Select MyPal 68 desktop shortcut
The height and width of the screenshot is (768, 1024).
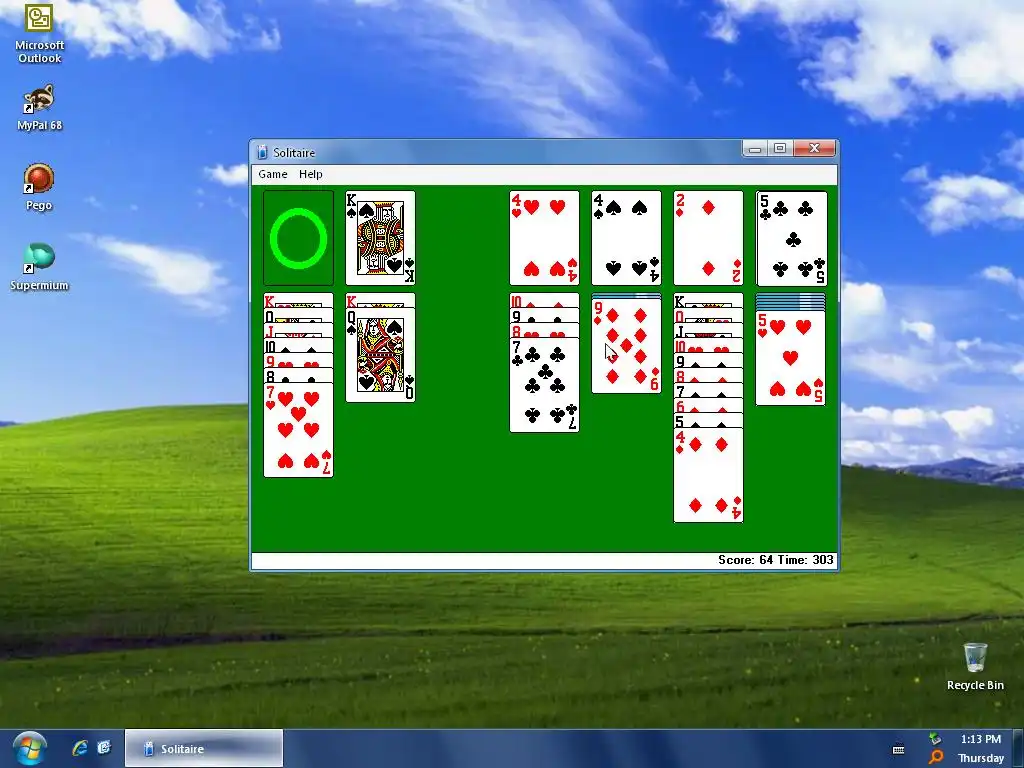(x=39, y=108)
